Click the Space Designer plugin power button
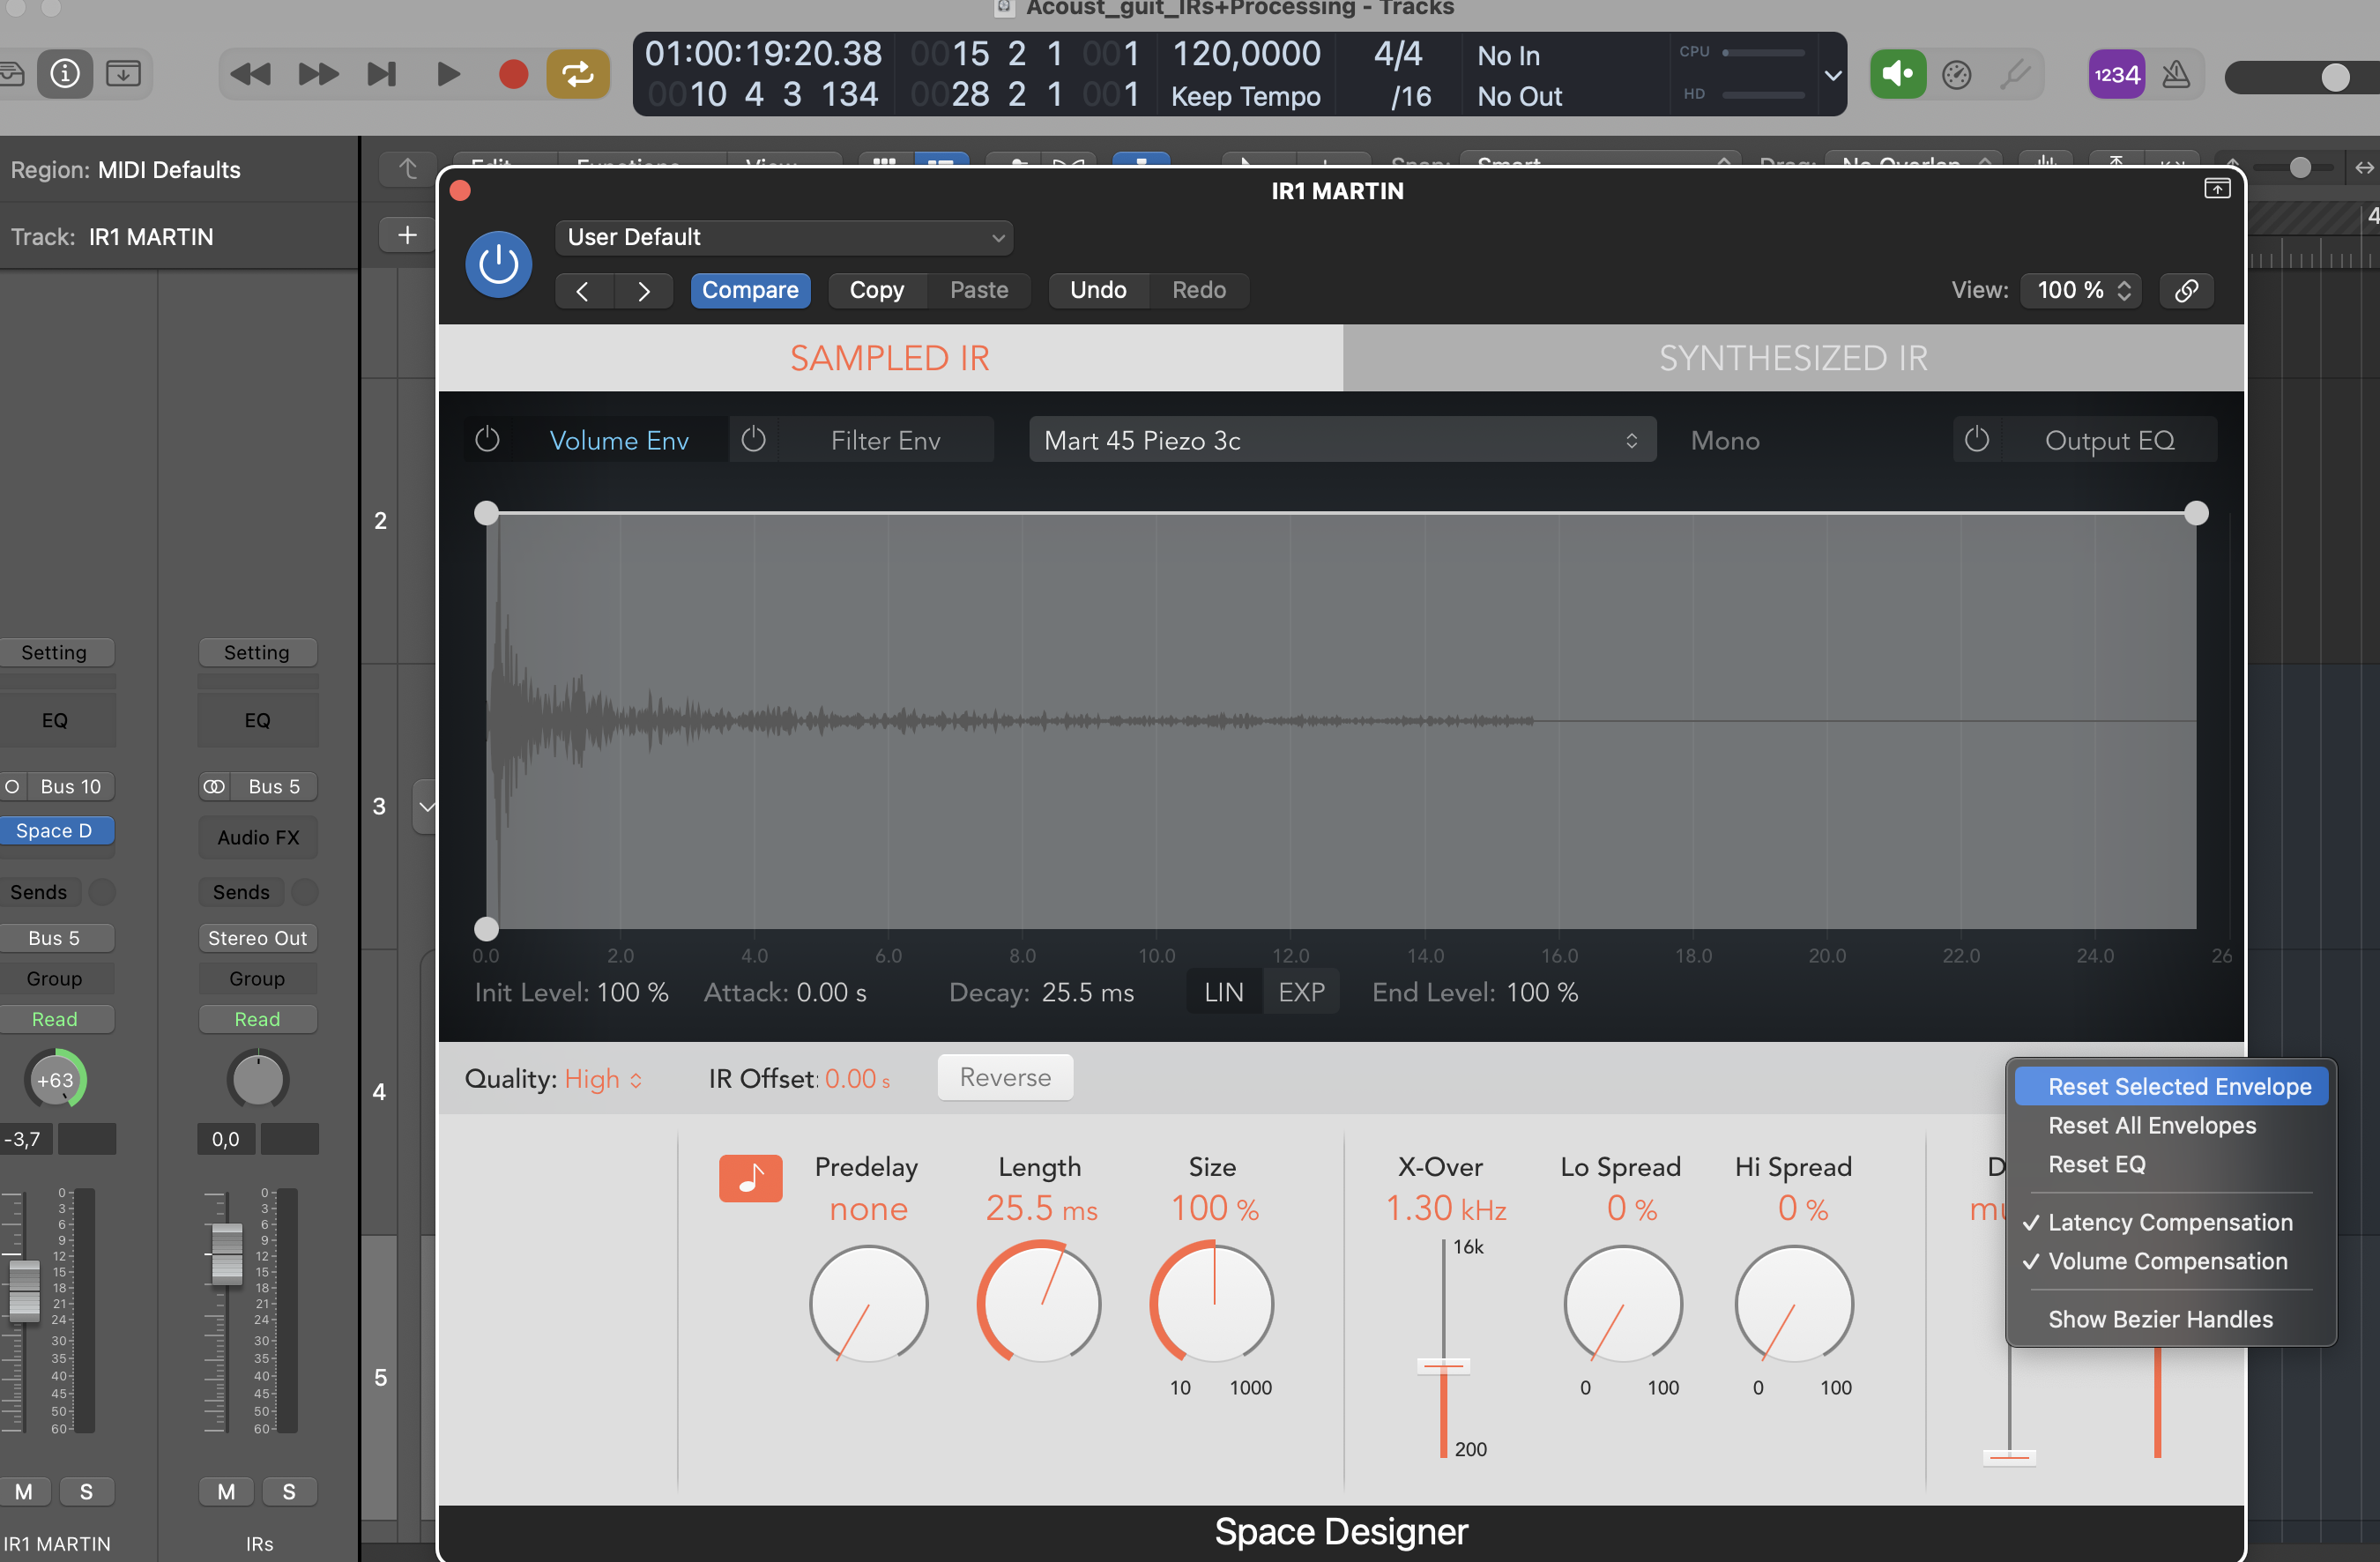The height and width of the screenshot is (1562, 2380). [x=498, y=265]
